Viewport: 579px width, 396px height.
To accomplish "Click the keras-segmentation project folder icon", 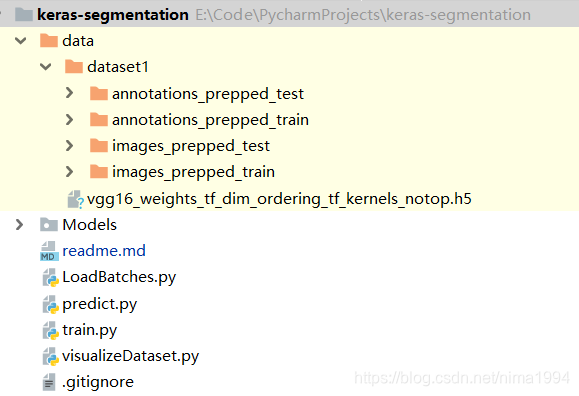I will (24, 15).
